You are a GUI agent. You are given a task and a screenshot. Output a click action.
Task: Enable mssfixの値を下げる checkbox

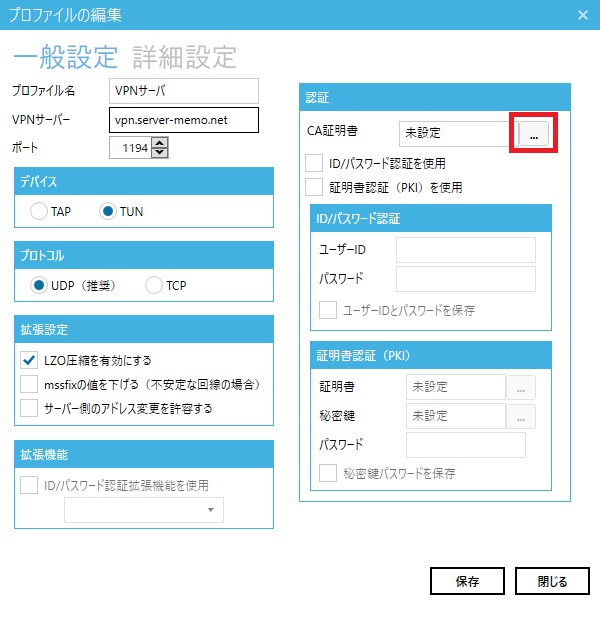29,384
